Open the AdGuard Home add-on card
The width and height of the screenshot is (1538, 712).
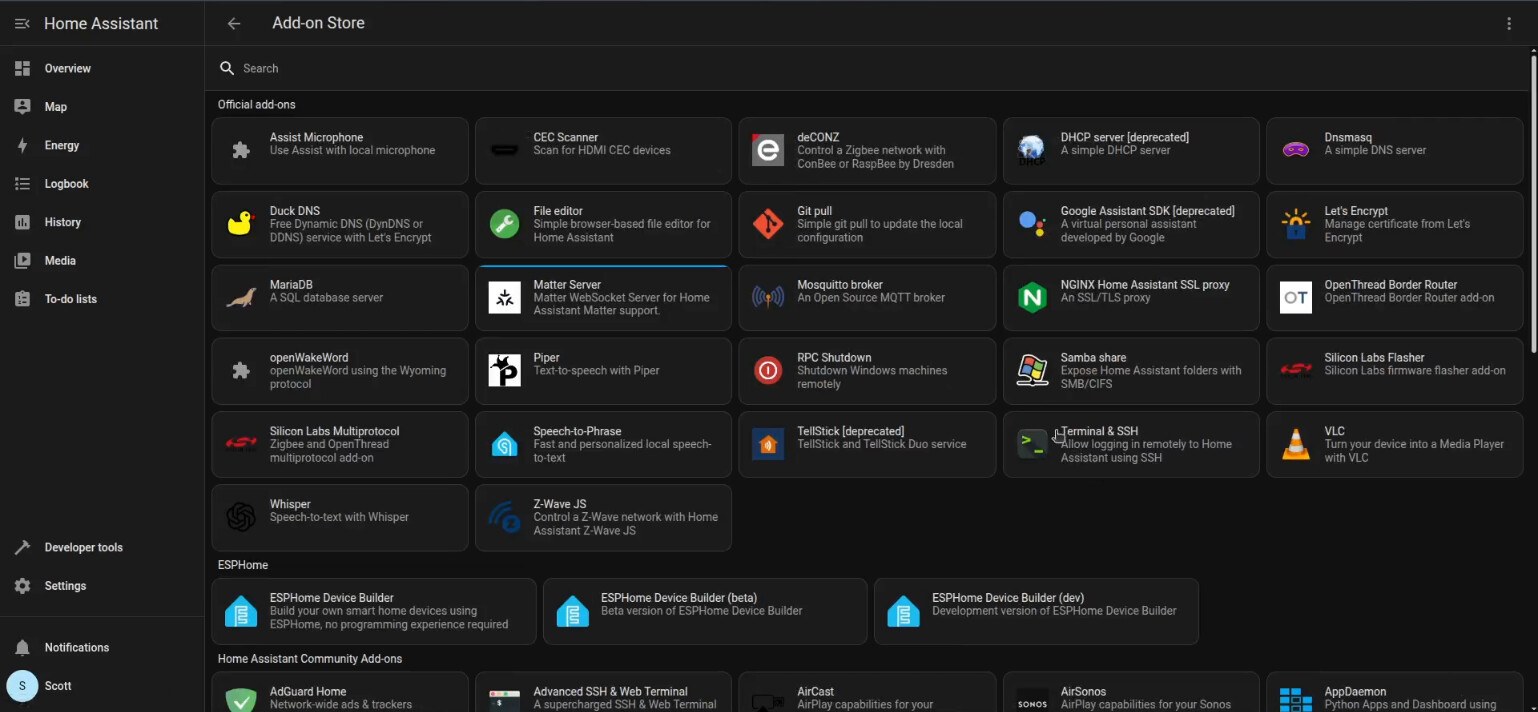pyautogui.click(x=340, y=692)
